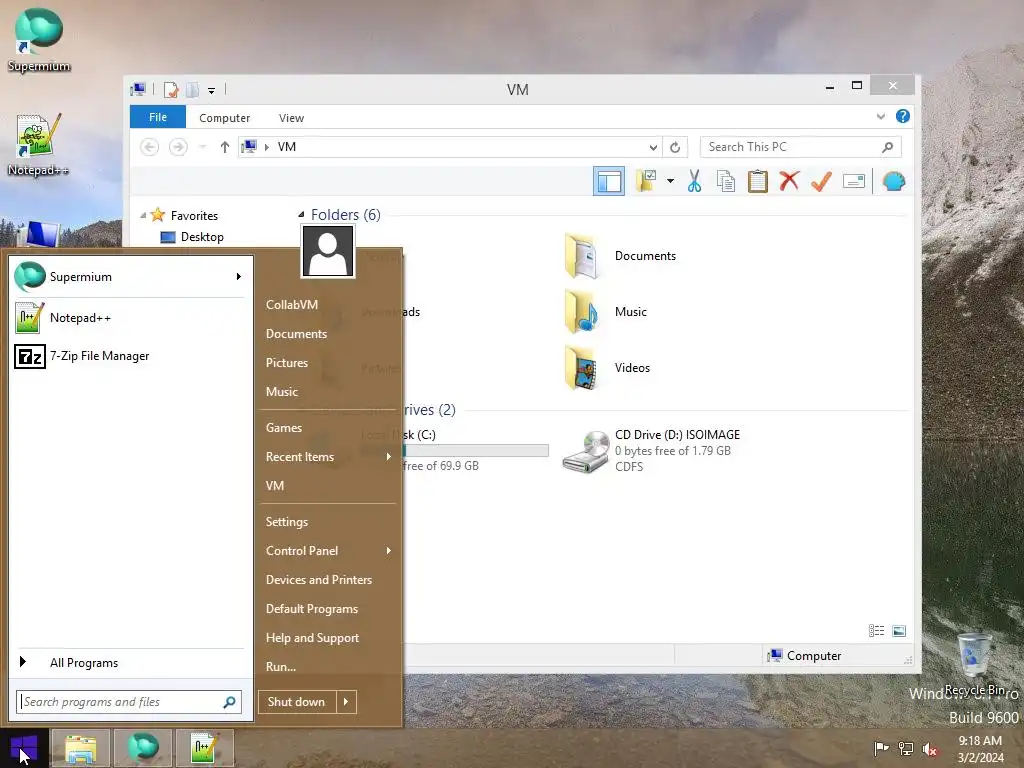
Task: Open the Computer ribbon tab
Action: click(224, 118)
